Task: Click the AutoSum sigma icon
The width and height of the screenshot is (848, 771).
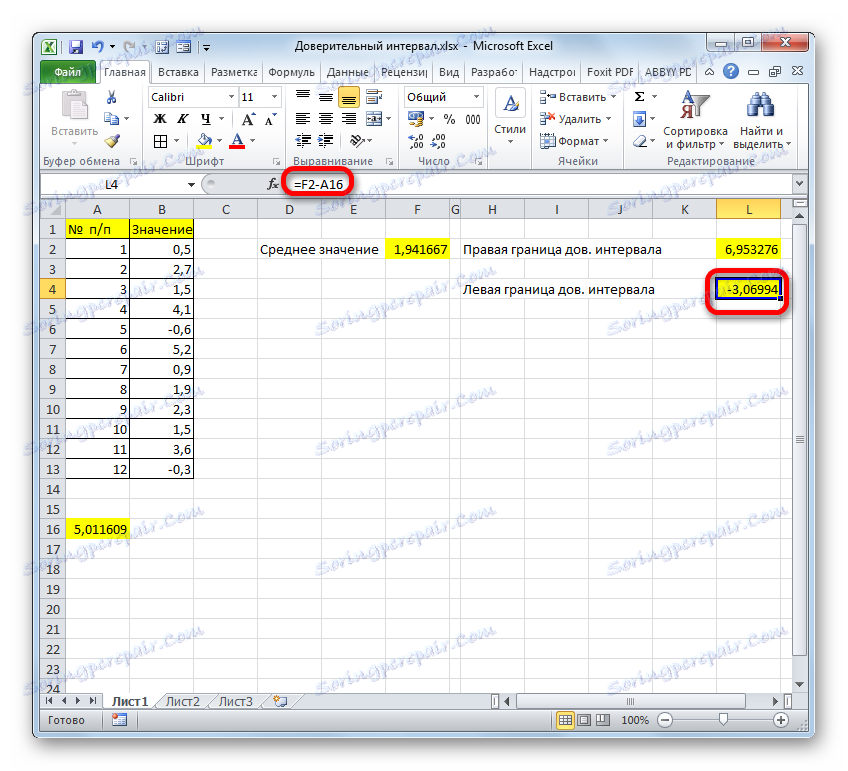Action: point(639,97)
